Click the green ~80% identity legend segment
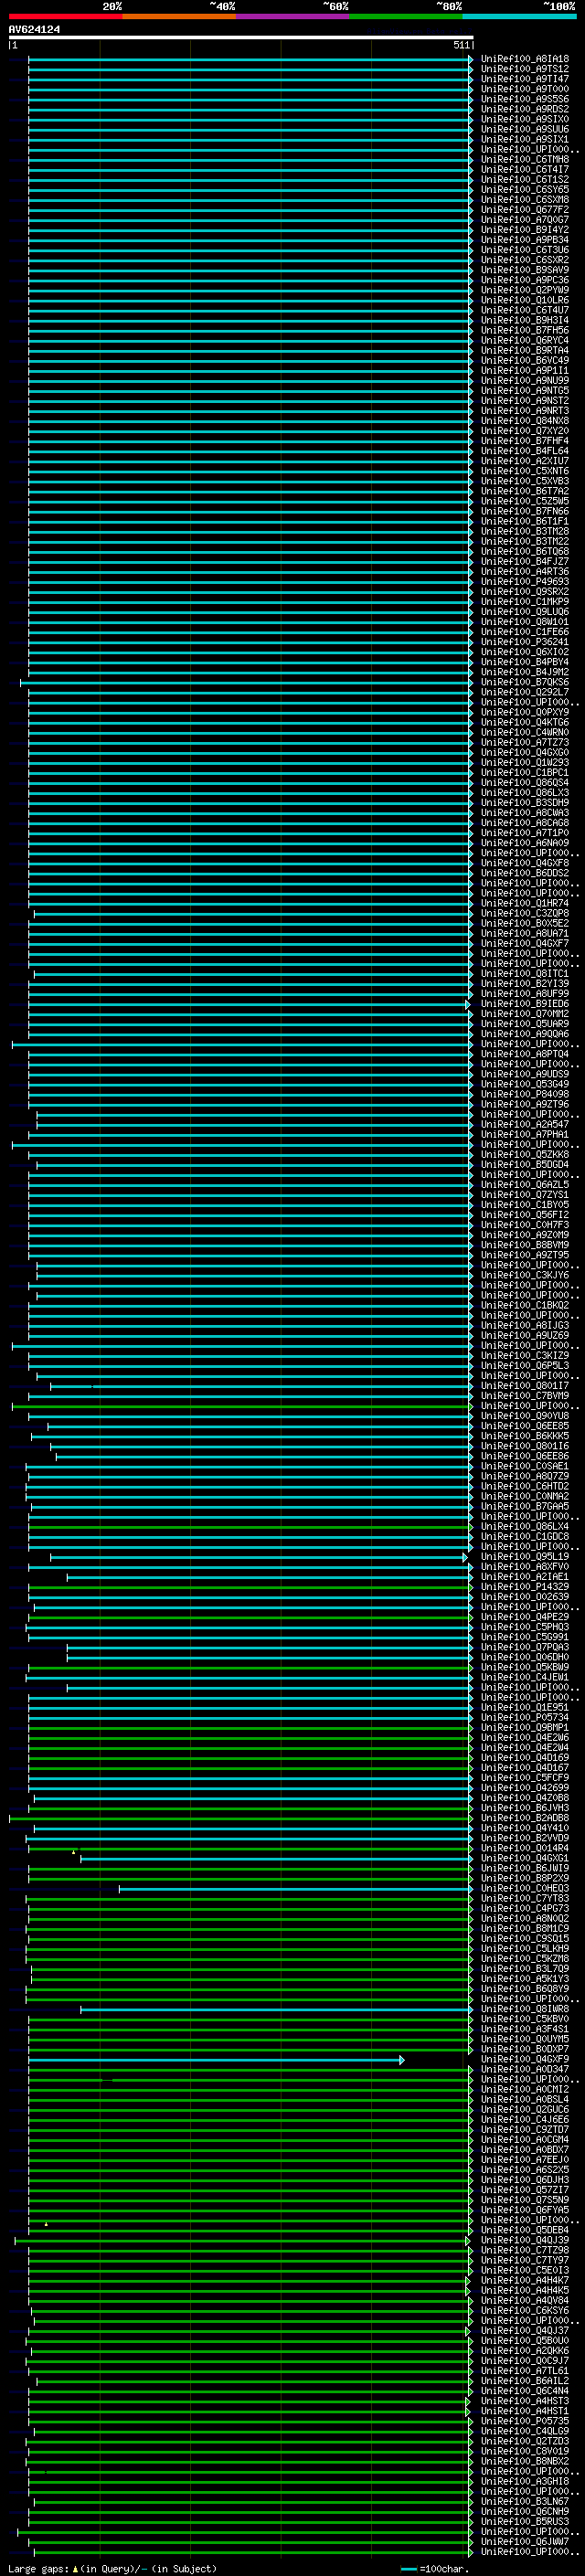 (x=406, y=16)
